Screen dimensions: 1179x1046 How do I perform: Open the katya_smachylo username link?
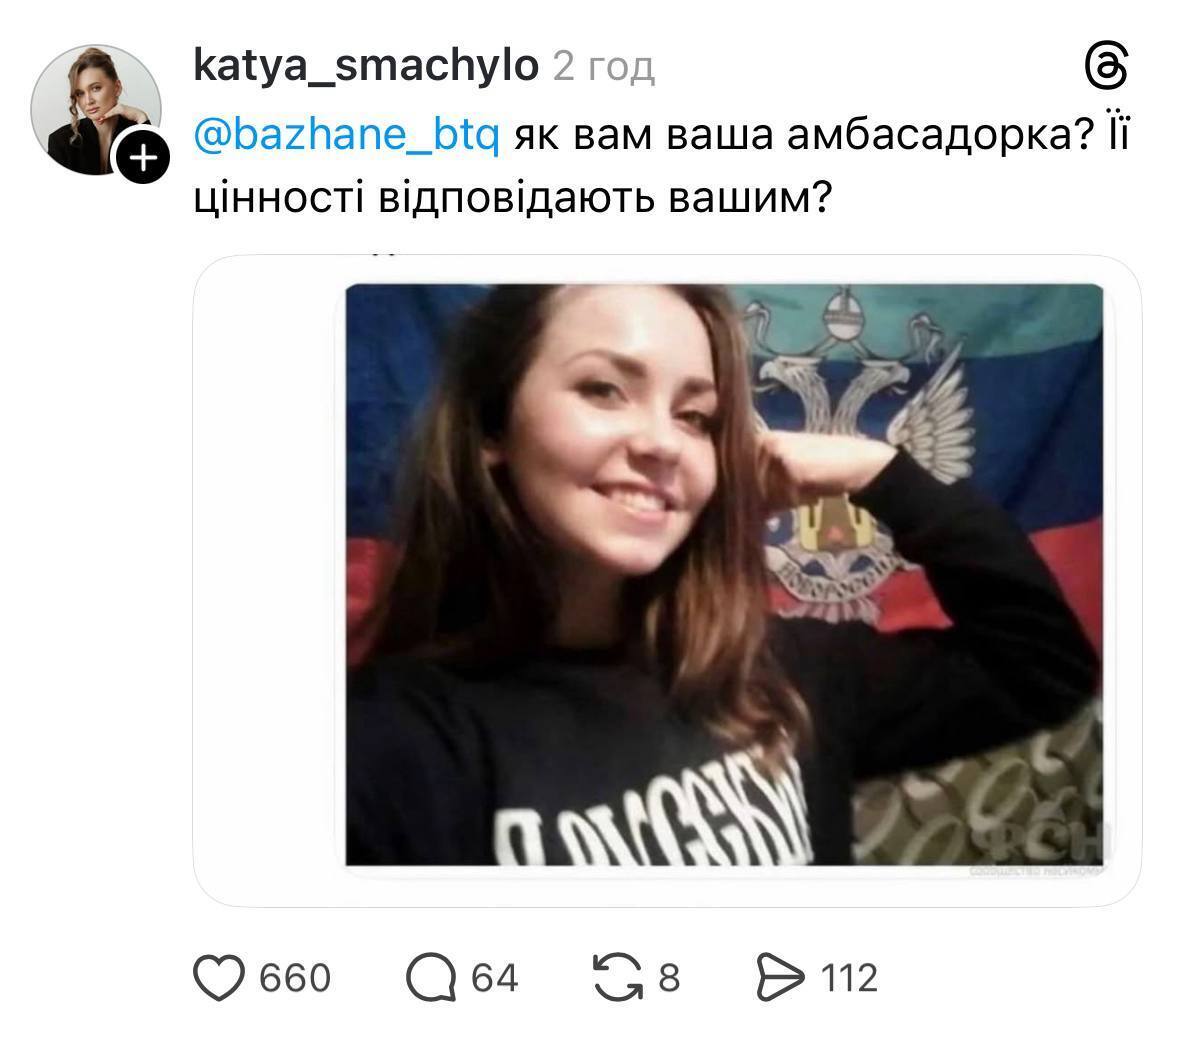365,66
